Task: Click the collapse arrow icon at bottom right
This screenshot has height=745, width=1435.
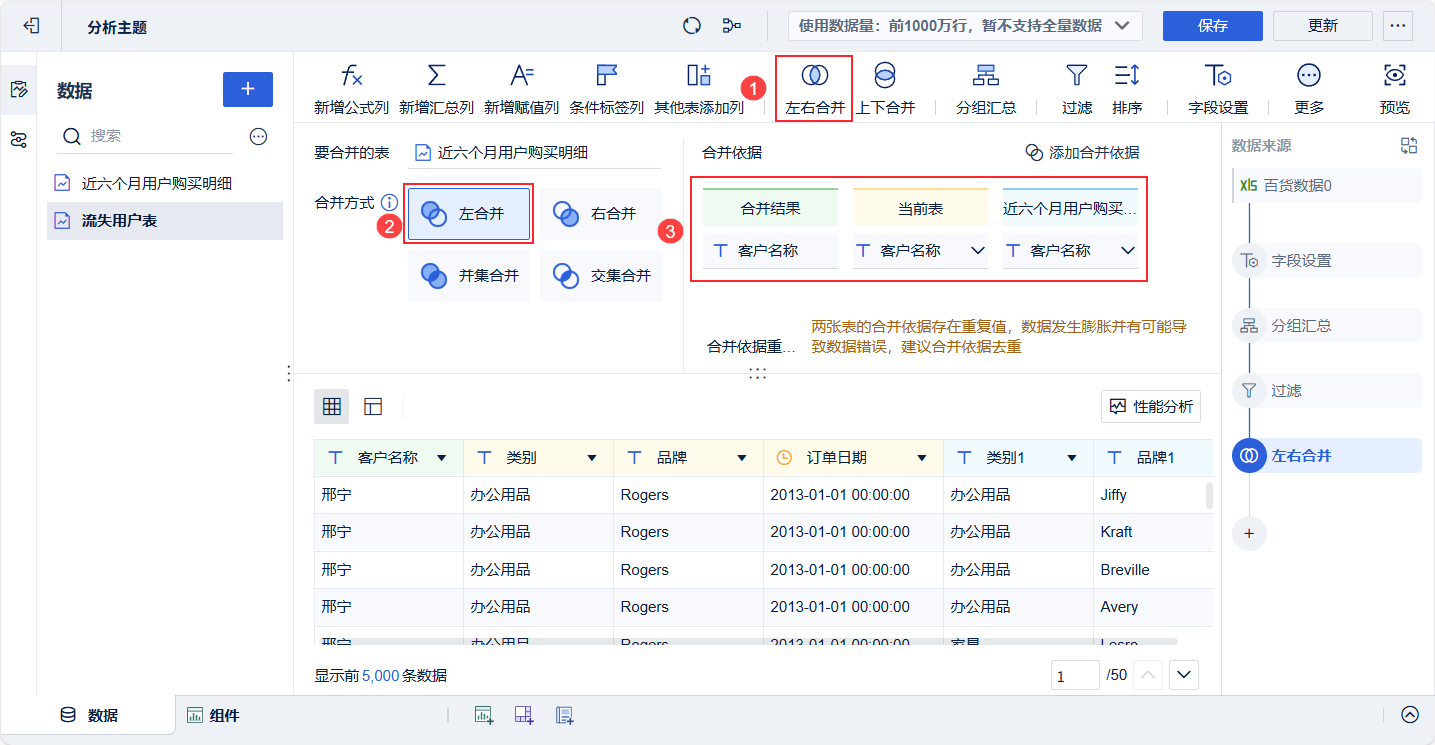Action: click(1410, 715)
